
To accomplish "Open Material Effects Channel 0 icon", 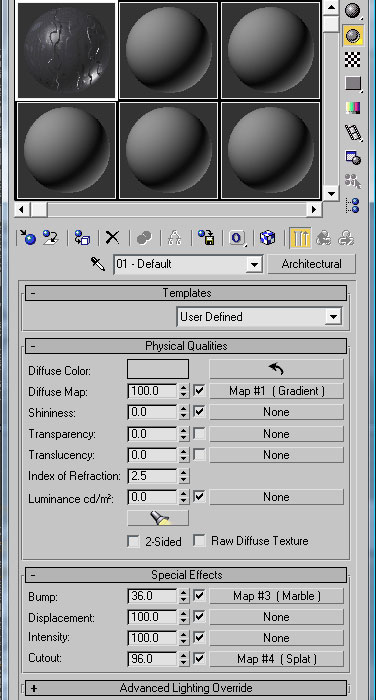I will click(x=237, y=238).
